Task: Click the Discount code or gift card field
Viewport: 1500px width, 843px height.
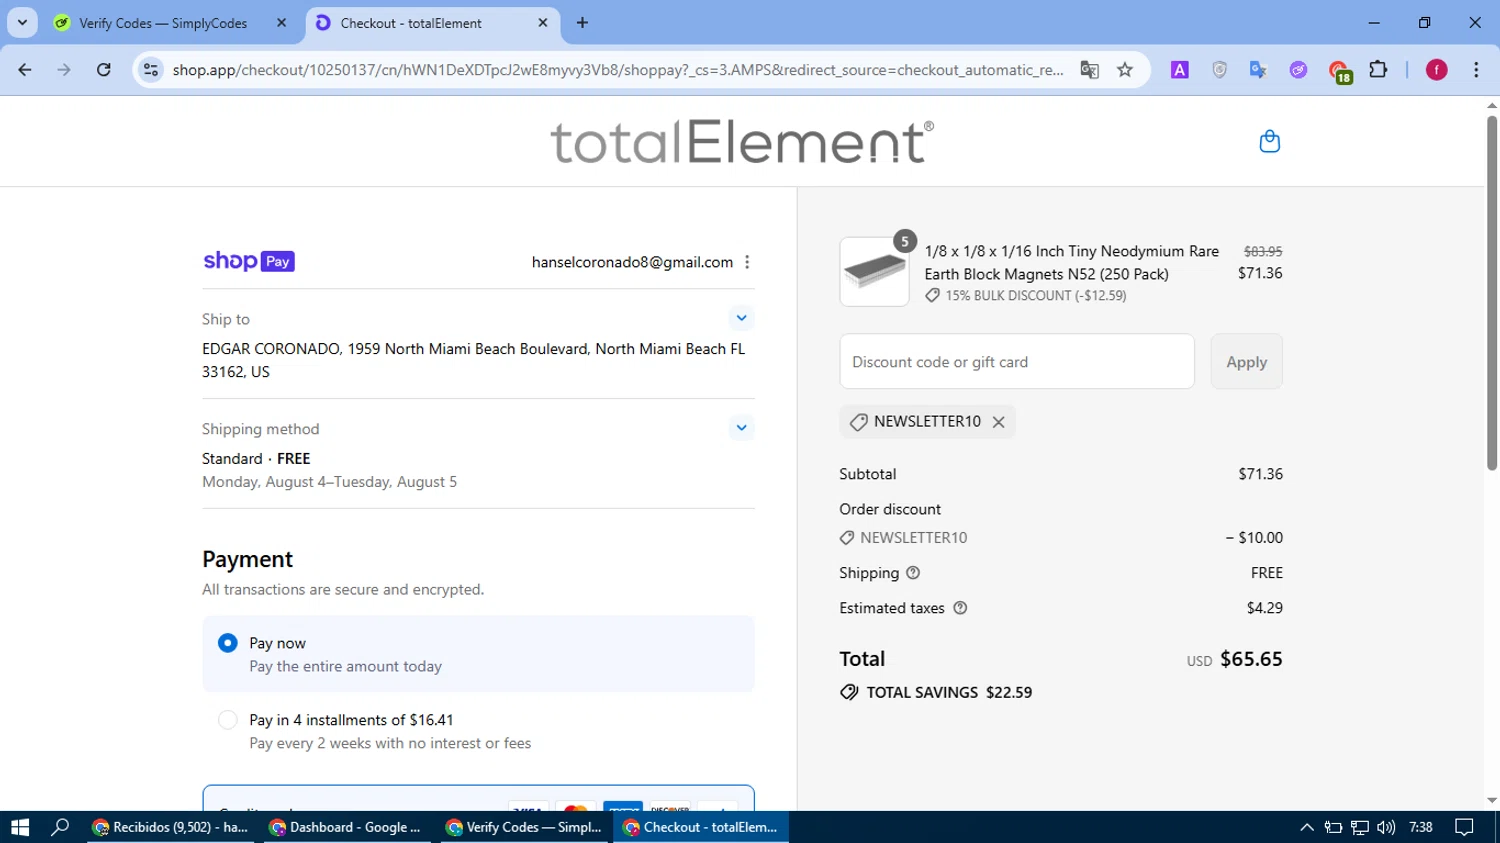Action: click(x=1017, y=362)
